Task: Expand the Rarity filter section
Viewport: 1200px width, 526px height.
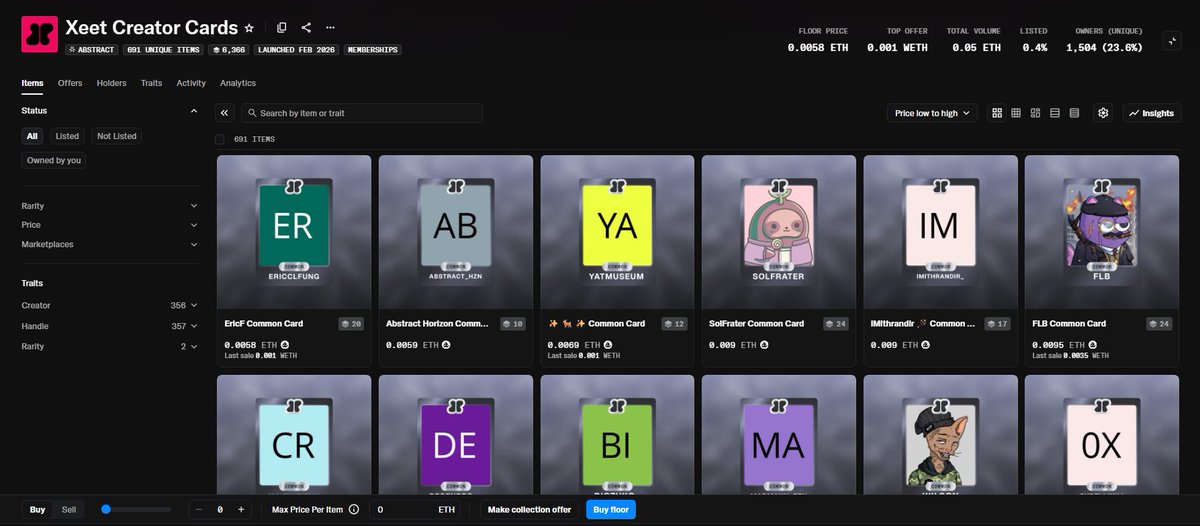Action: tap(110, 206)
